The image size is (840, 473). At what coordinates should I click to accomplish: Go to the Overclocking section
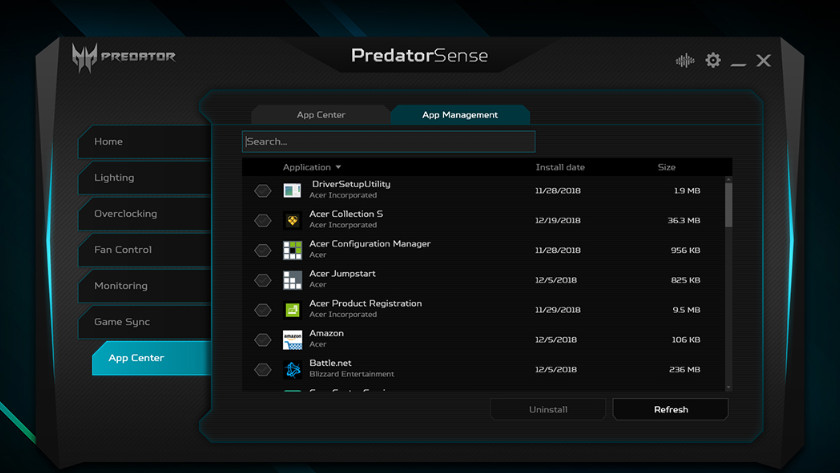tap(125, 214)
